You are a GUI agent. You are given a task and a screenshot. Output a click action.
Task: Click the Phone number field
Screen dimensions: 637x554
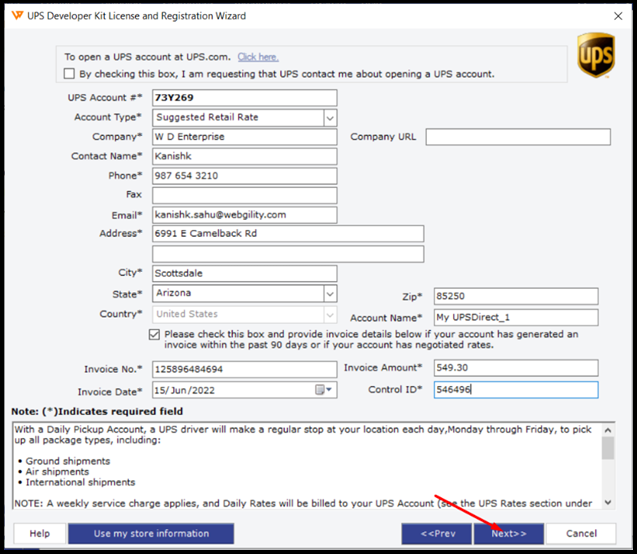click(245, 176)
